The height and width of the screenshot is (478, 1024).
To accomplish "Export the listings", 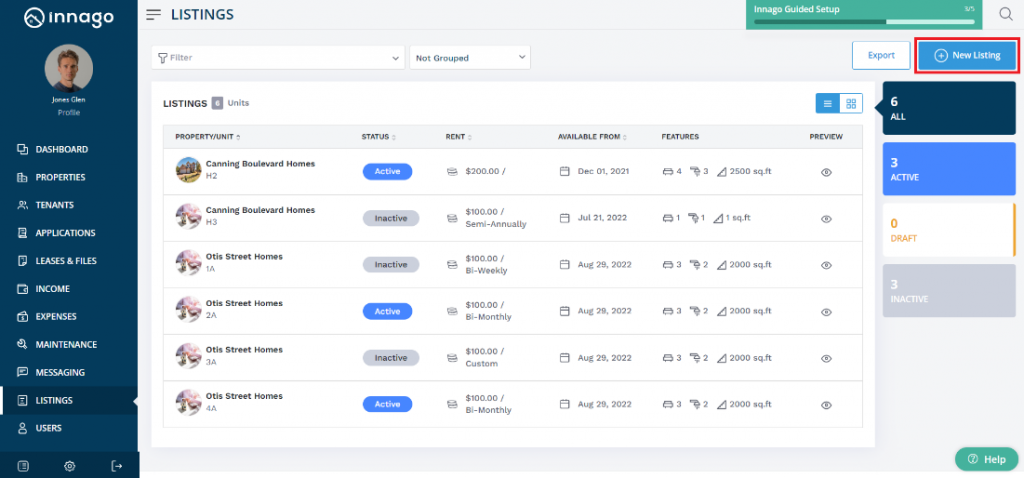I will pyautogui.click(x=881, y=55).
